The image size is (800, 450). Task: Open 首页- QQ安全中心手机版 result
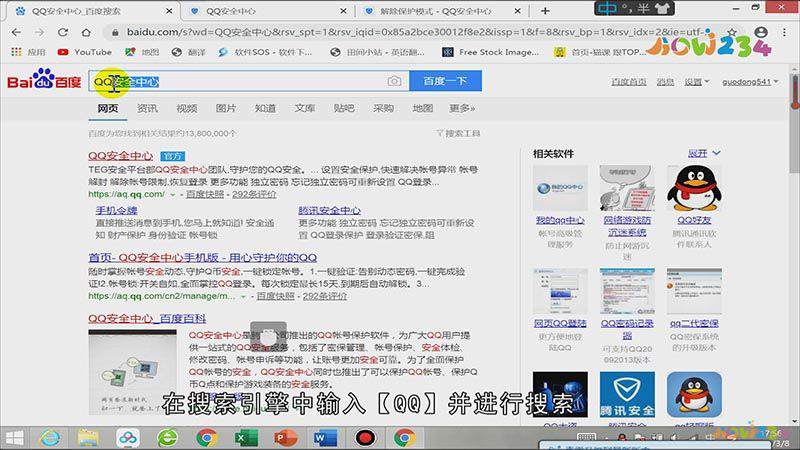(203, 258)
